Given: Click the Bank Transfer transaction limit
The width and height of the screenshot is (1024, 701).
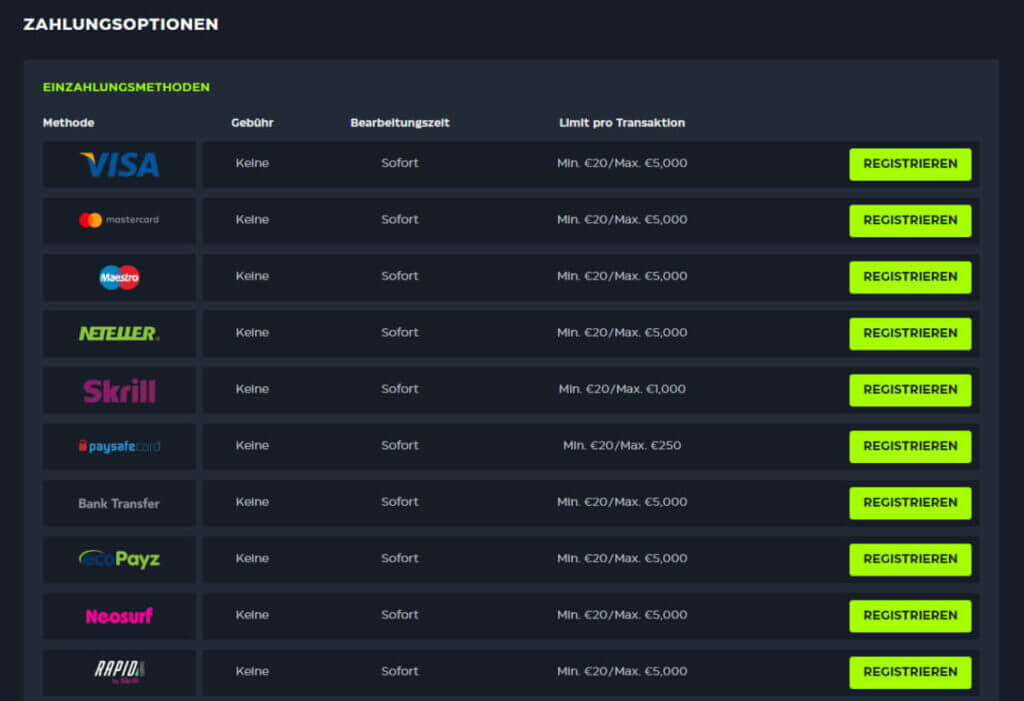Looking at the screenshot, I should tap(622, 502).
